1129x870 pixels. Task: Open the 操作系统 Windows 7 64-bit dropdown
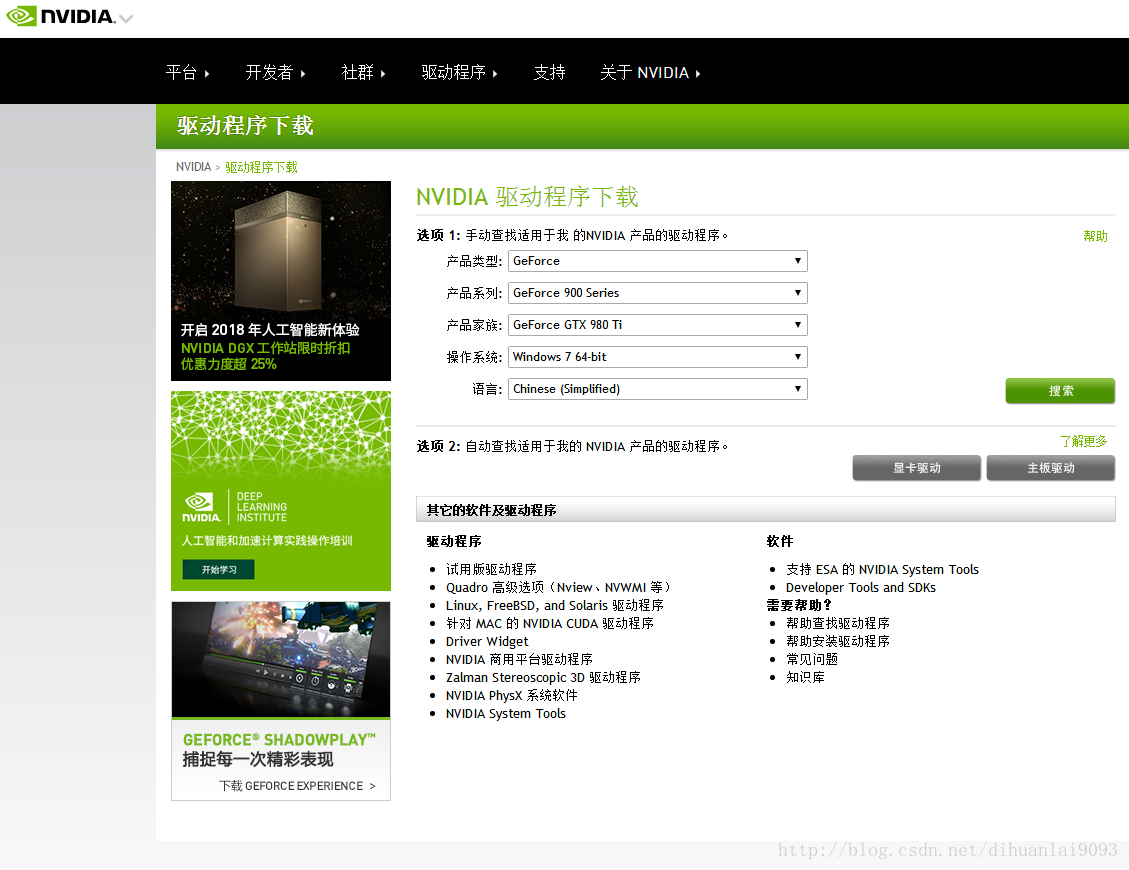[x=657, y=357]
